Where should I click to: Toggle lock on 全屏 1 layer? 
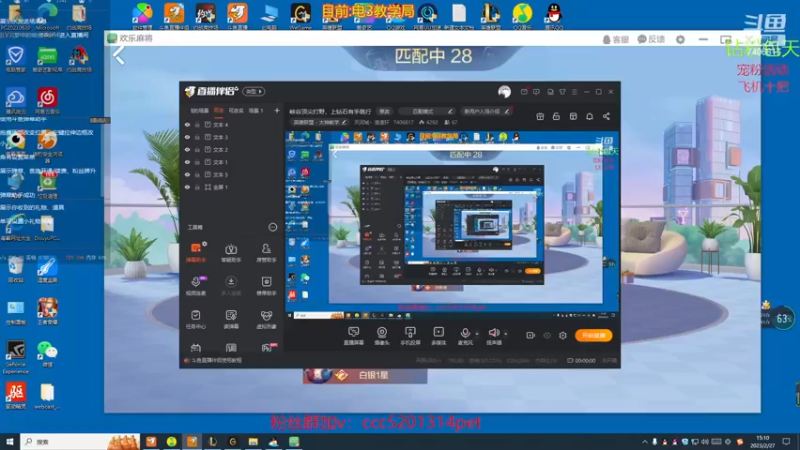tap(197, 187)
